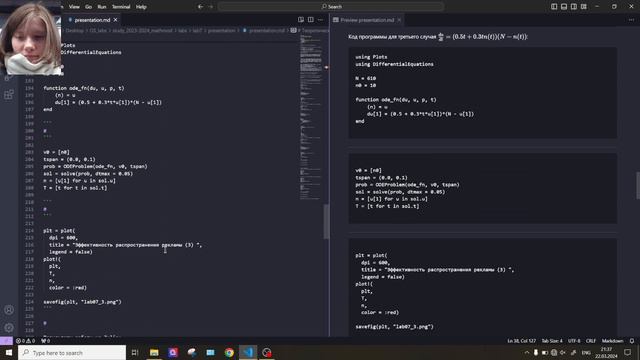
Task: Change the CRLF end-of-line sequence
Action: pyautogui.click(x=591, y=341)
